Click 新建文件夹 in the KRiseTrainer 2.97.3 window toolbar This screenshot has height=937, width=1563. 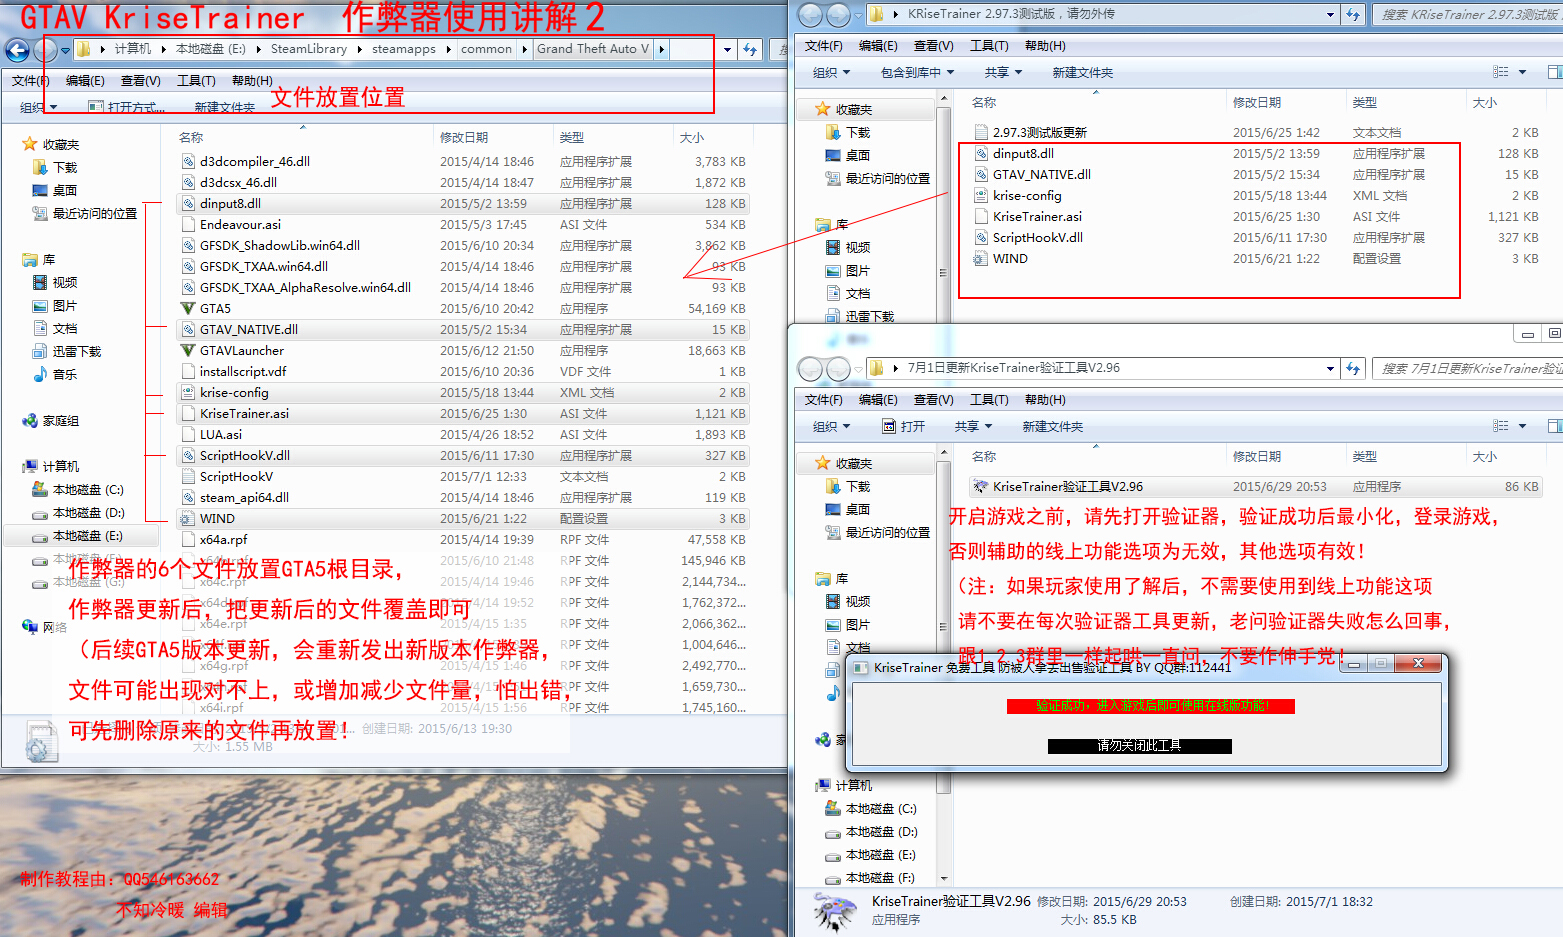[x=1083, y=72]
